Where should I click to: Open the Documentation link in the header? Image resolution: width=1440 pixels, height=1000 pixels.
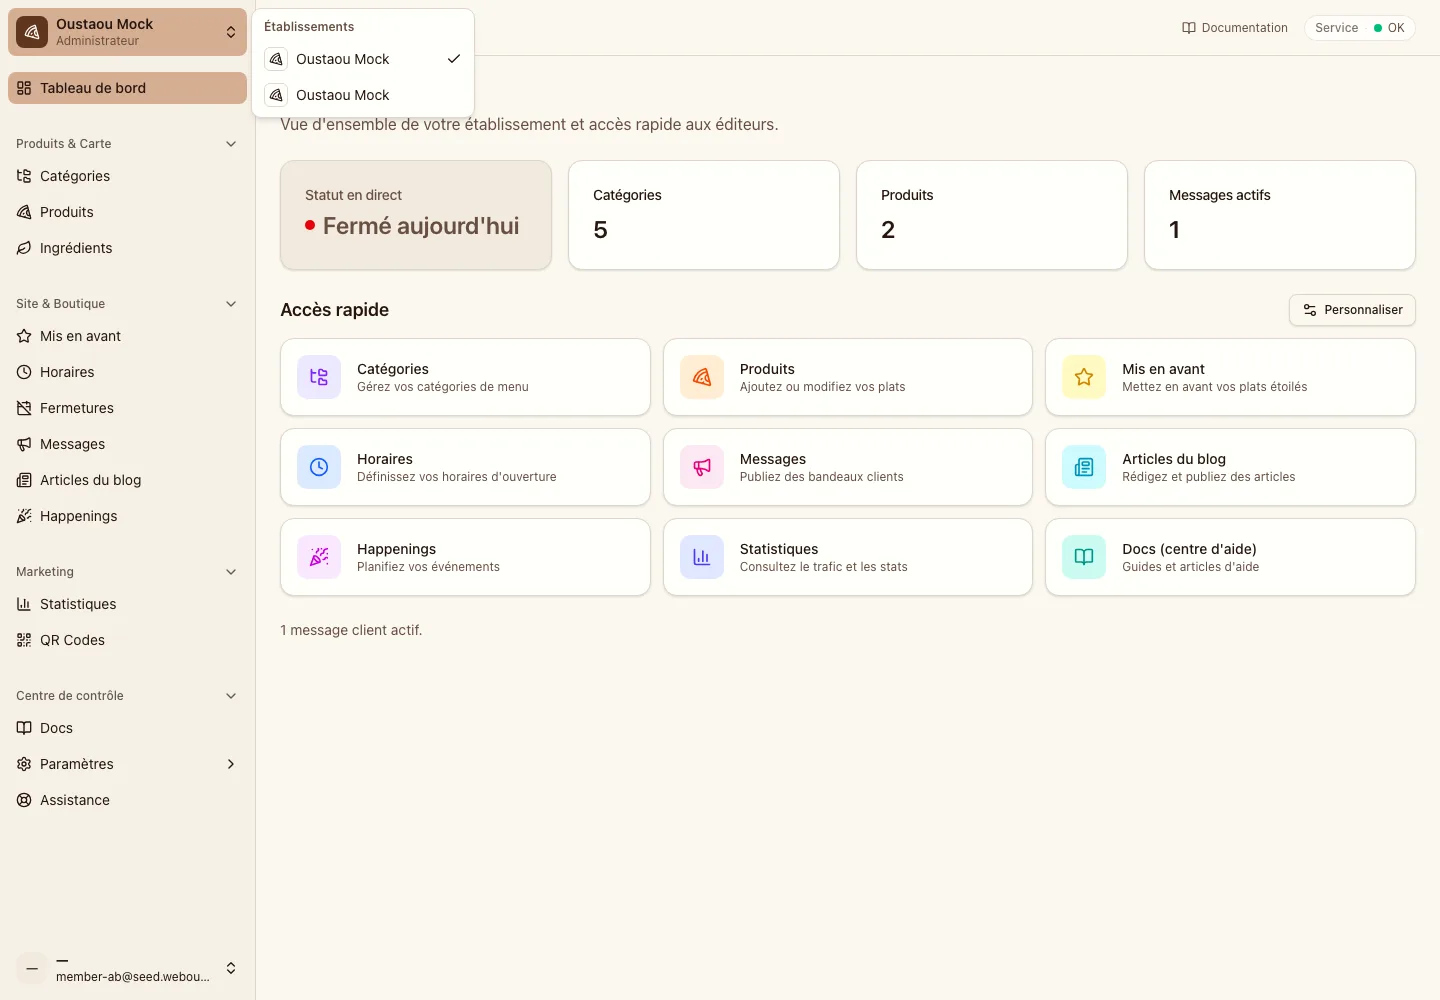[x=1235, y=28]
